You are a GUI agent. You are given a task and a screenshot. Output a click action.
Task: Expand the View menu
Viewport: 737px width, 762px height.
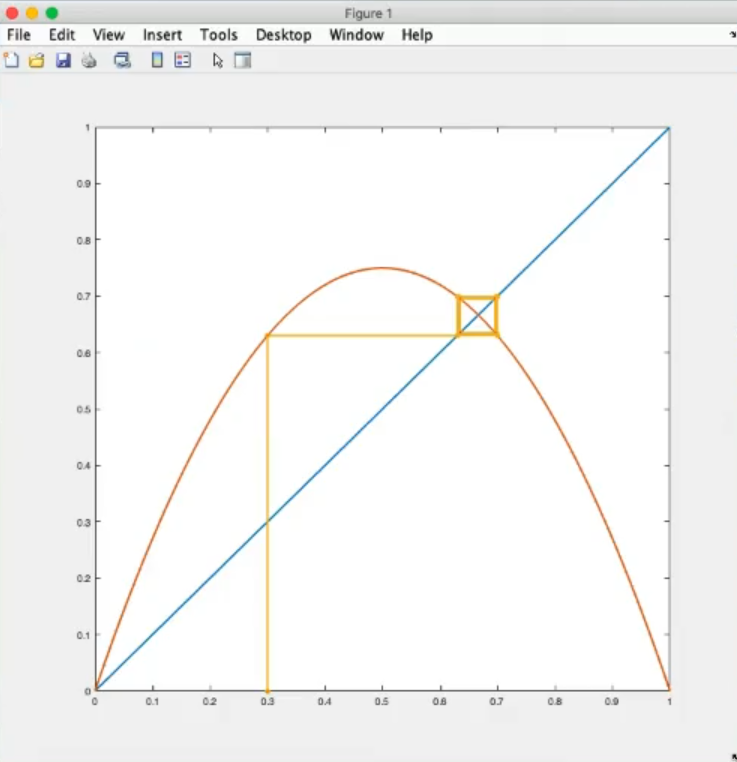click(x=109, y=35)
